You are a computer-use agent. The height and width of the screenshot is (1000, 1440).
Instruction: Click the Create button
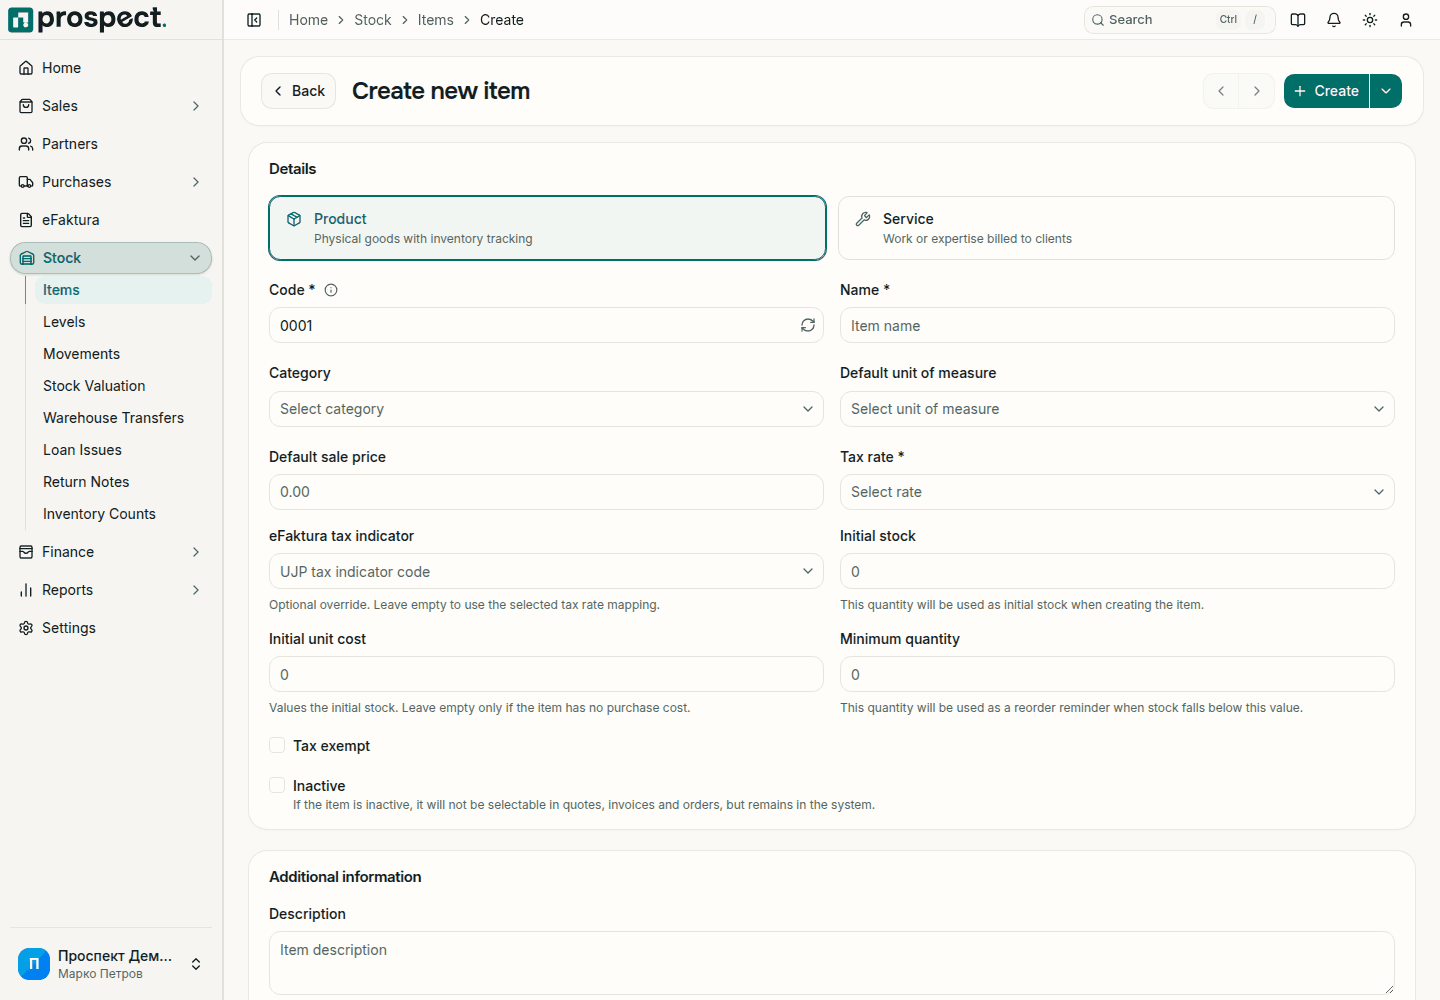click(1326, 91)
